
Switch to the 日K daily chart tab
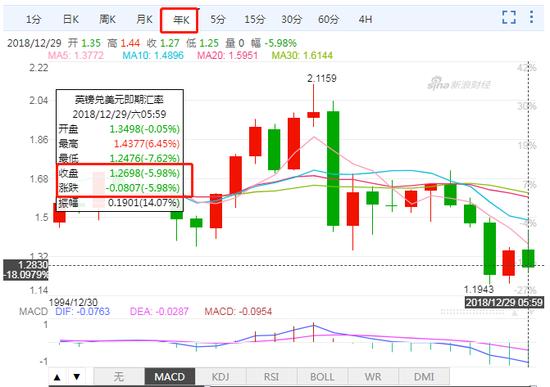71,19
